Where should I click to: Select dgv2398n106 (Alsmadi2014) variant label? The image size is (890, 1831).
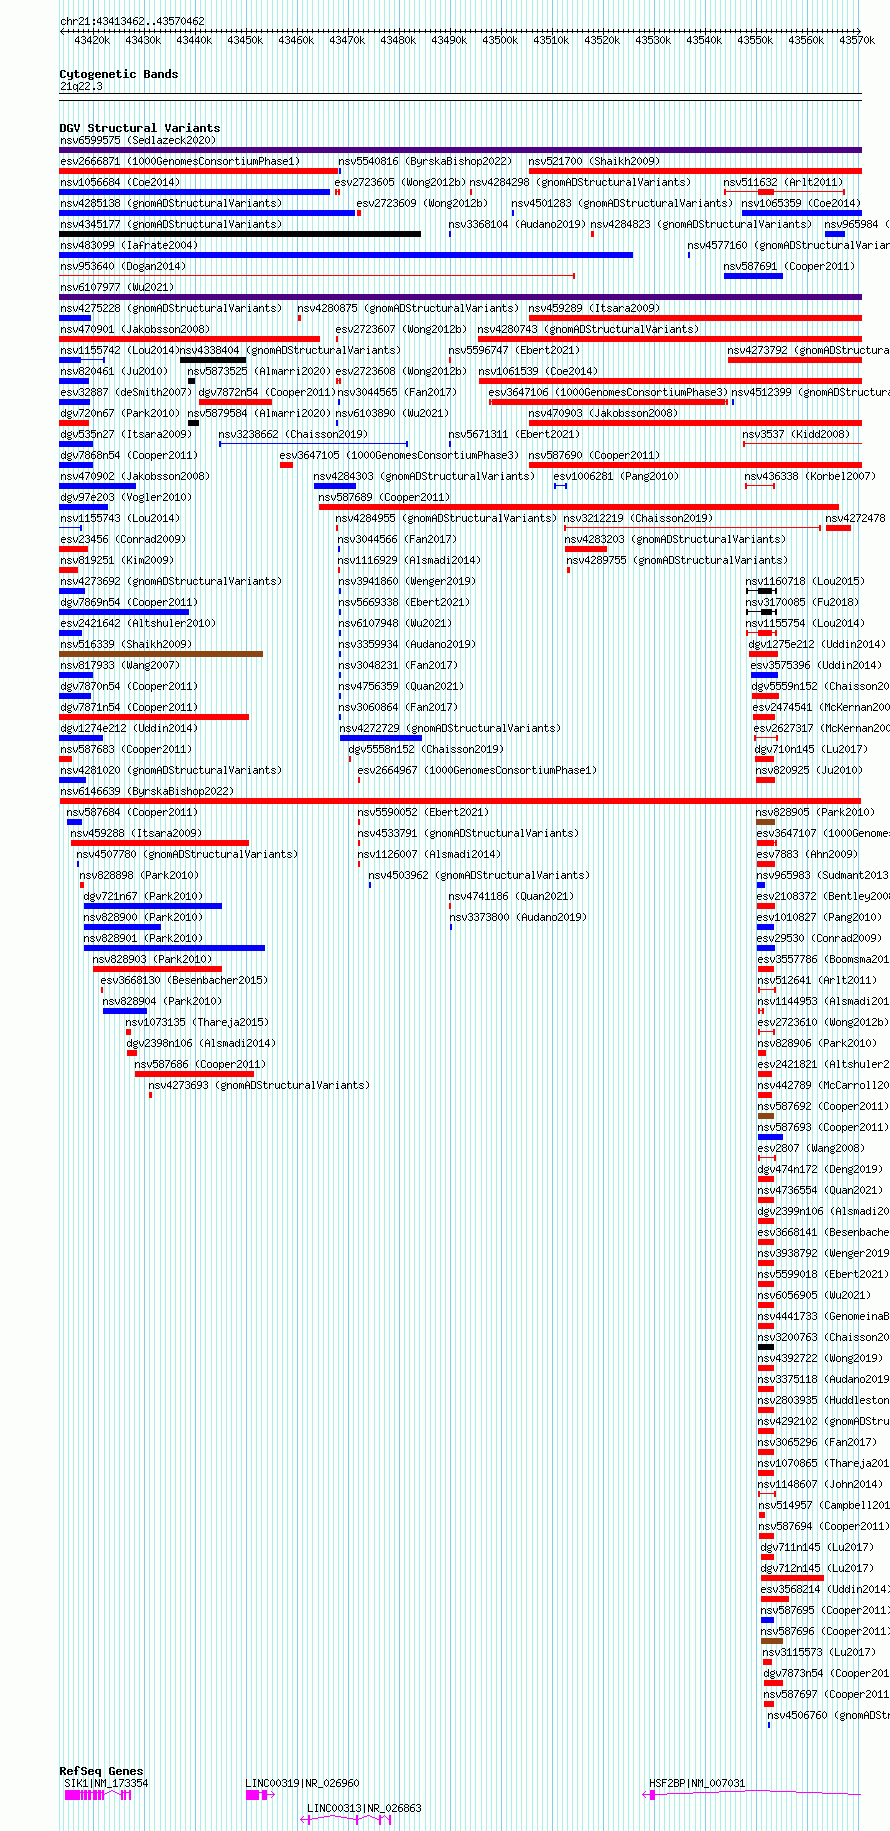tap(201, 1044)
